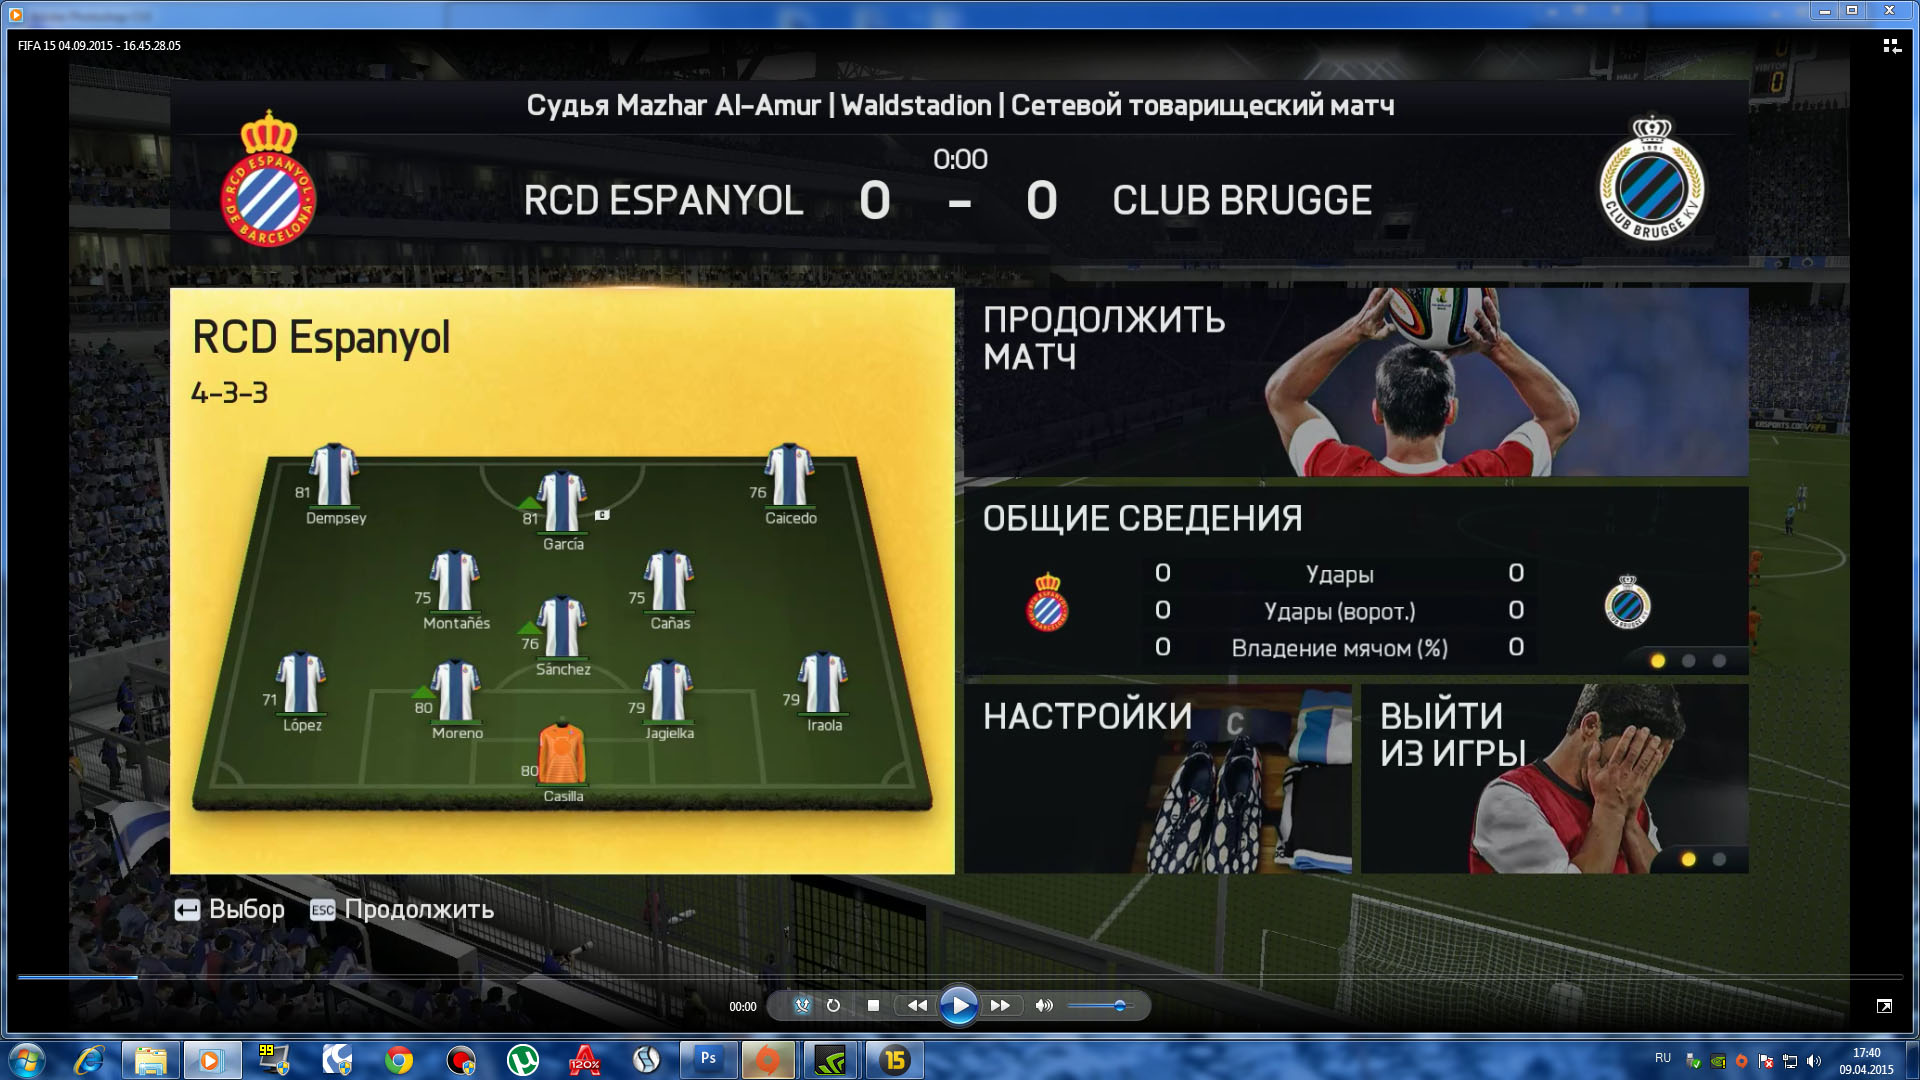This screenshot has height=1080, width=1920.
Task: Select Dempsey's shirt on the pitch
Action: click(334, 474)
